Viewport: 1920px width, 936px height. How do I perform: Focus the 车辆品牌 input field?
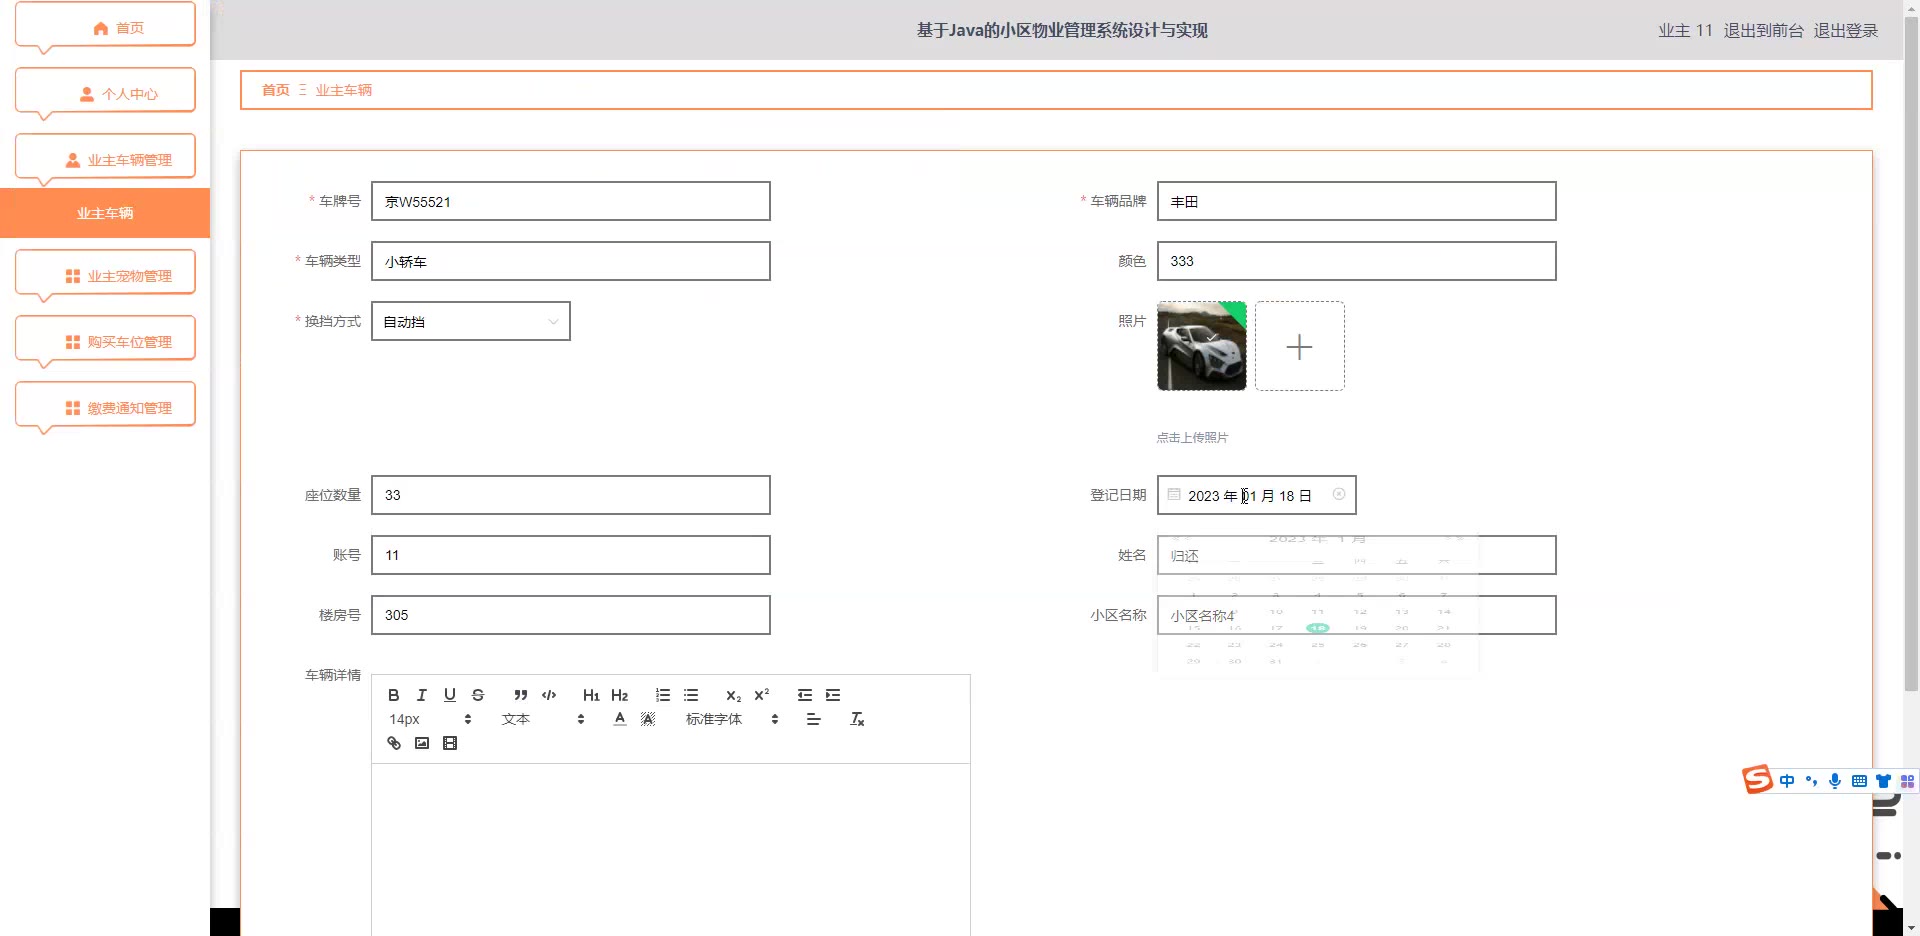click(1356, 201)
